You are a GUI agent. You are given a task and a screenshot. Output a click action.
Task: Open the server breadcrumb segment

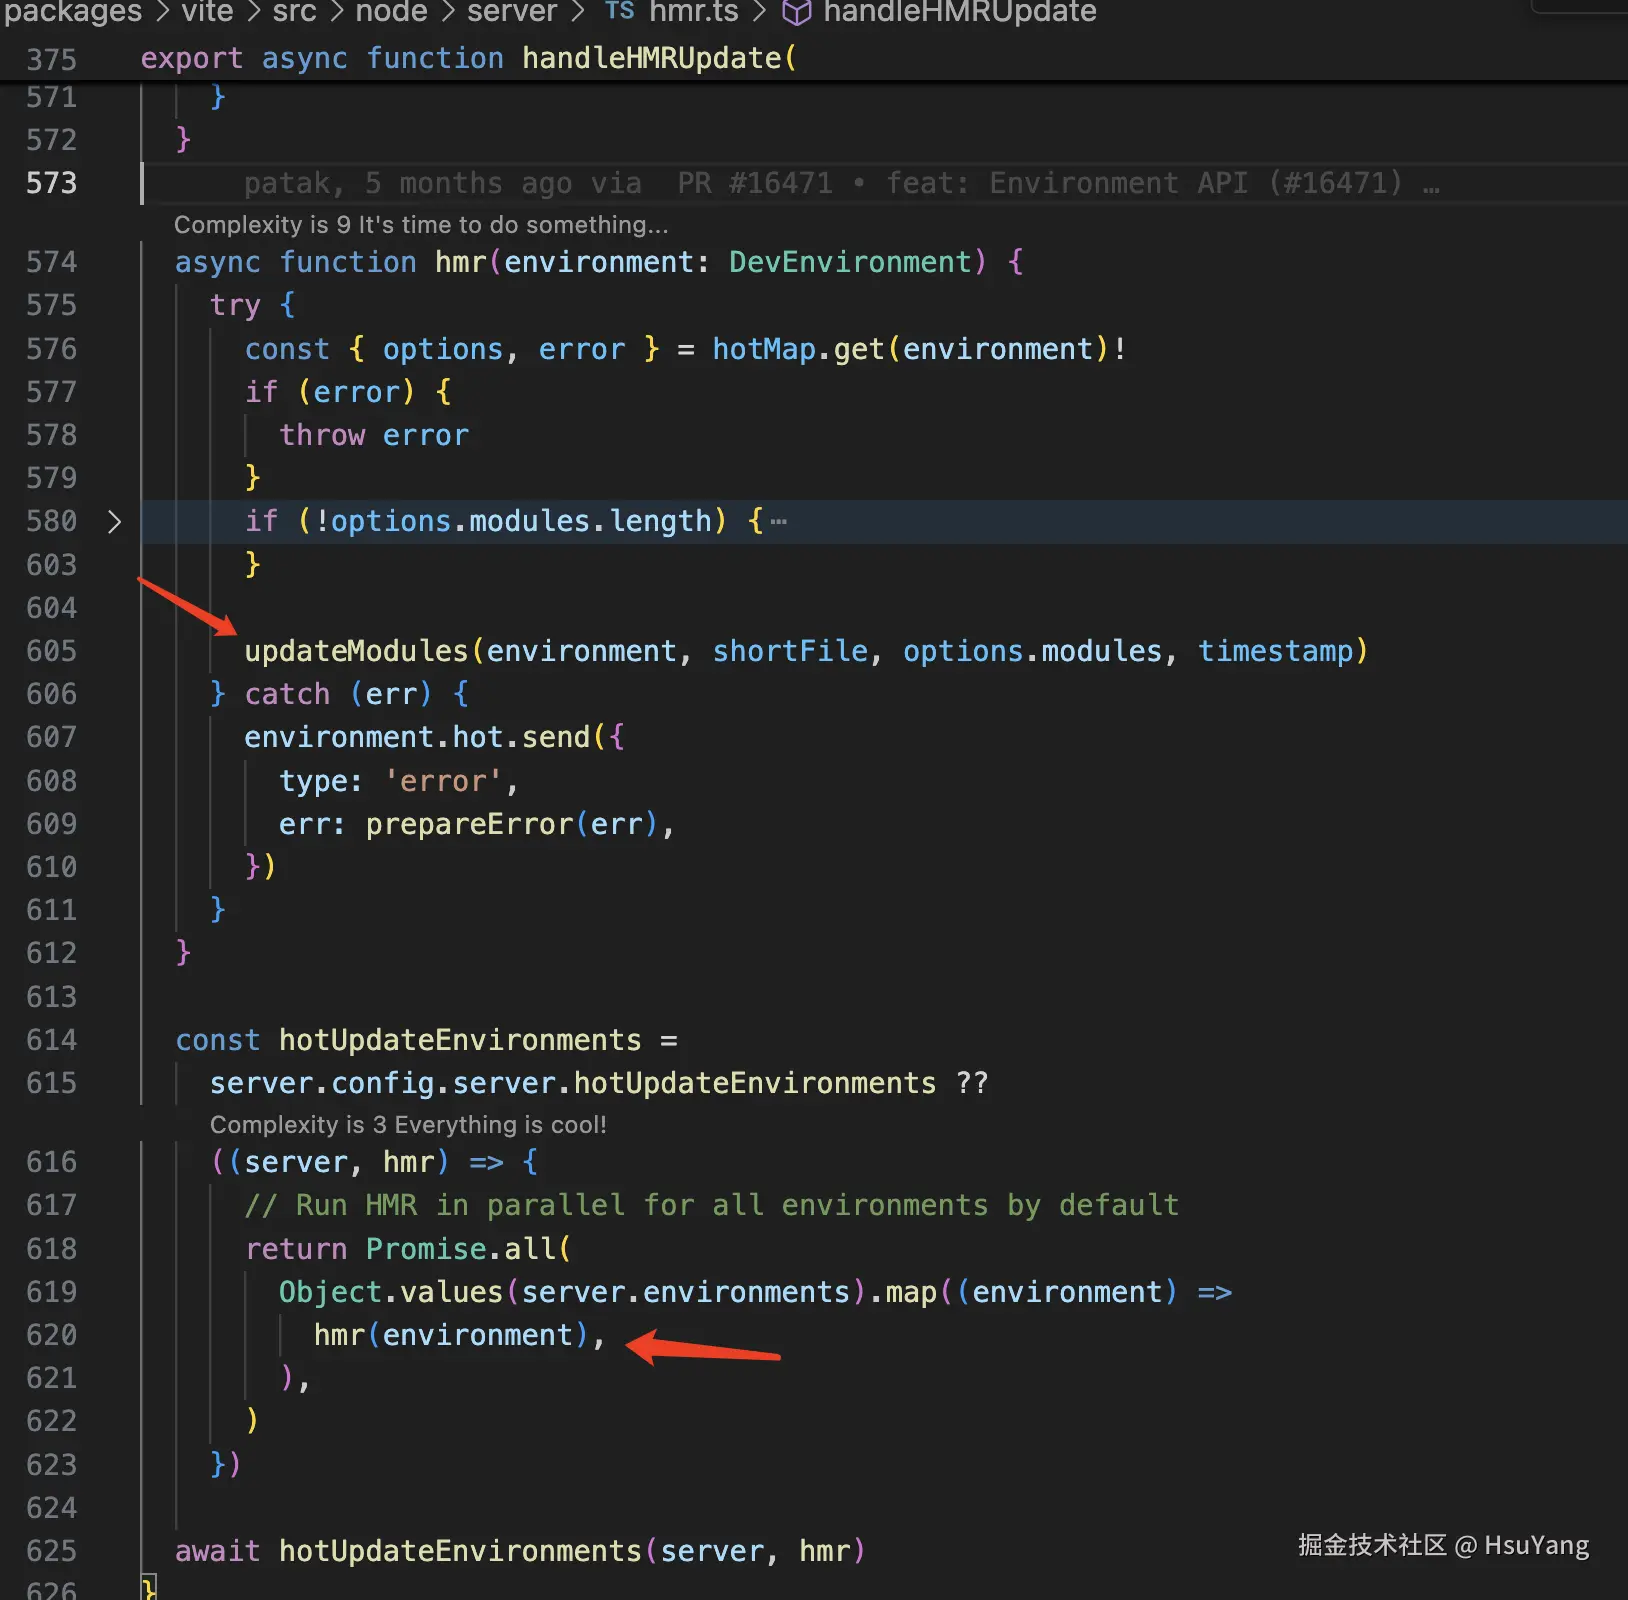pyautogui.click(x=512, y=12)
